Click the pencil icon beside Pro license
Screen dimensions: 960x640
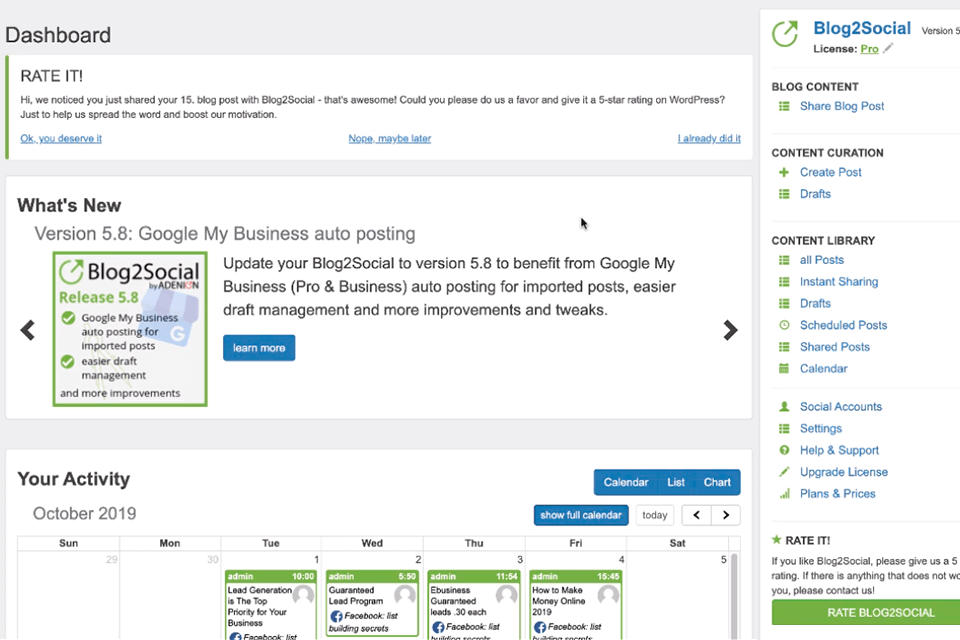[888, 48]
